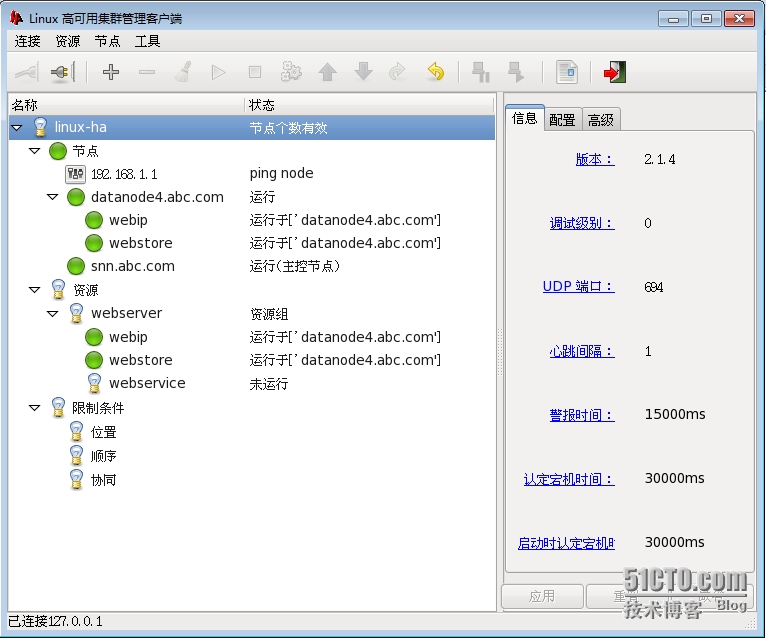Click the 未运行 status text
Viewport: 766px width, 638px height.
point(269,384)
